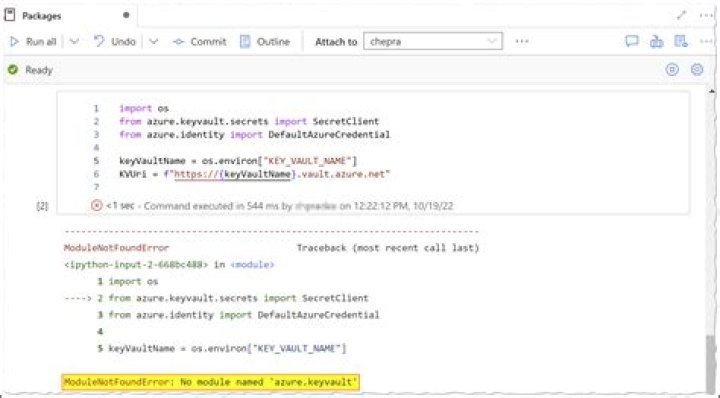
Task: Open the notebook Outline
Action: click(265, 42)
